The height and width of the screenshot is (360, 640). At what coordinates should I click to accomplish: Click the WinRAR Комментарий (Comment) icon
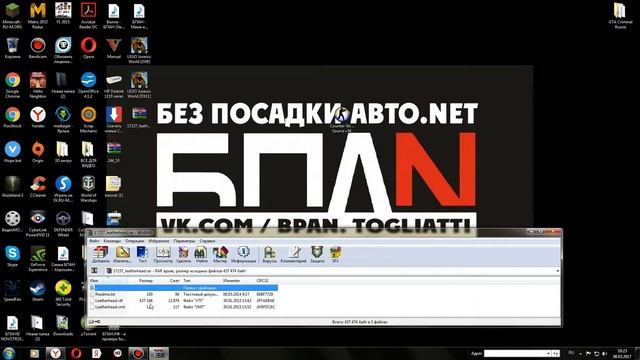(293, 254)
